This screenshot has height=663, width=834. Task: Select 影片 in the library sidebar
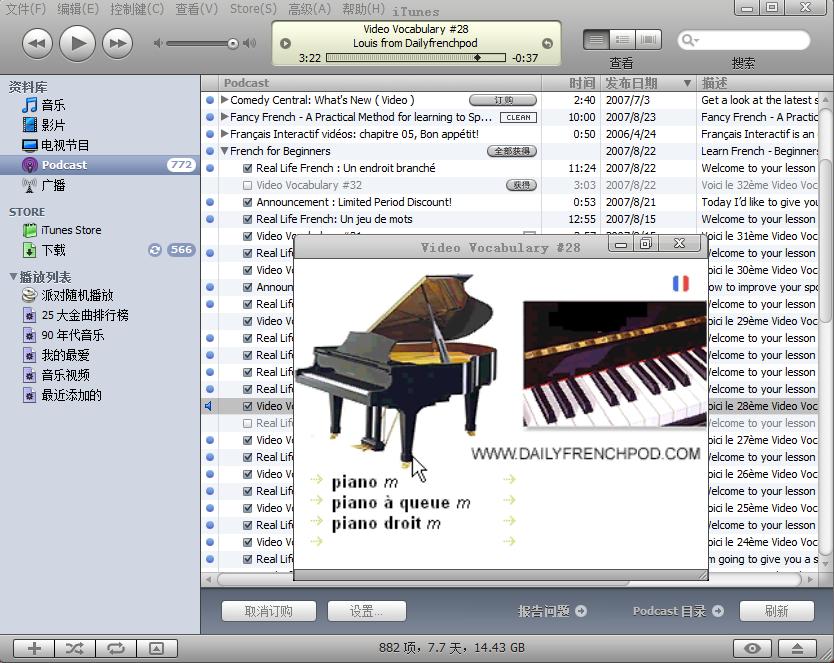tap(100, 125)
